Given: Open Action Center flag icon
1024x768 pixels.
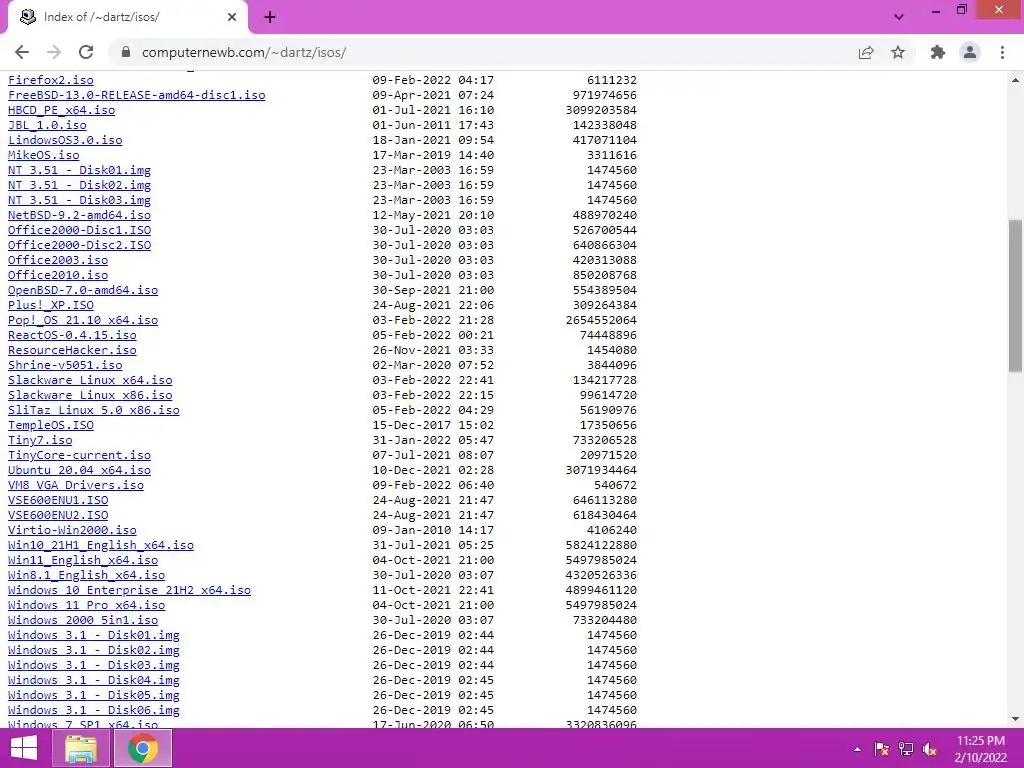Looking at the screenshot, I should (x=881, y=749).
